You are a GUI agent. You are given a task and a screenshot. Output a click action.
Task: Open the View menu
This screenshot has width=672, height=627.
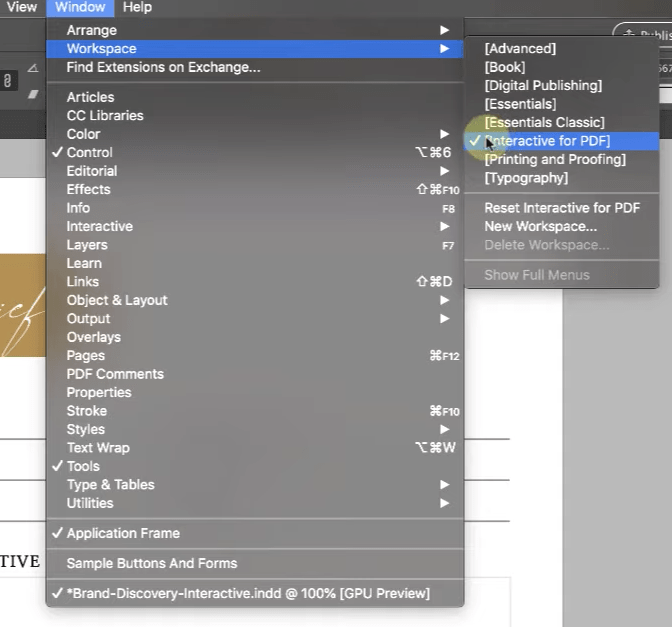click(22, 7)
